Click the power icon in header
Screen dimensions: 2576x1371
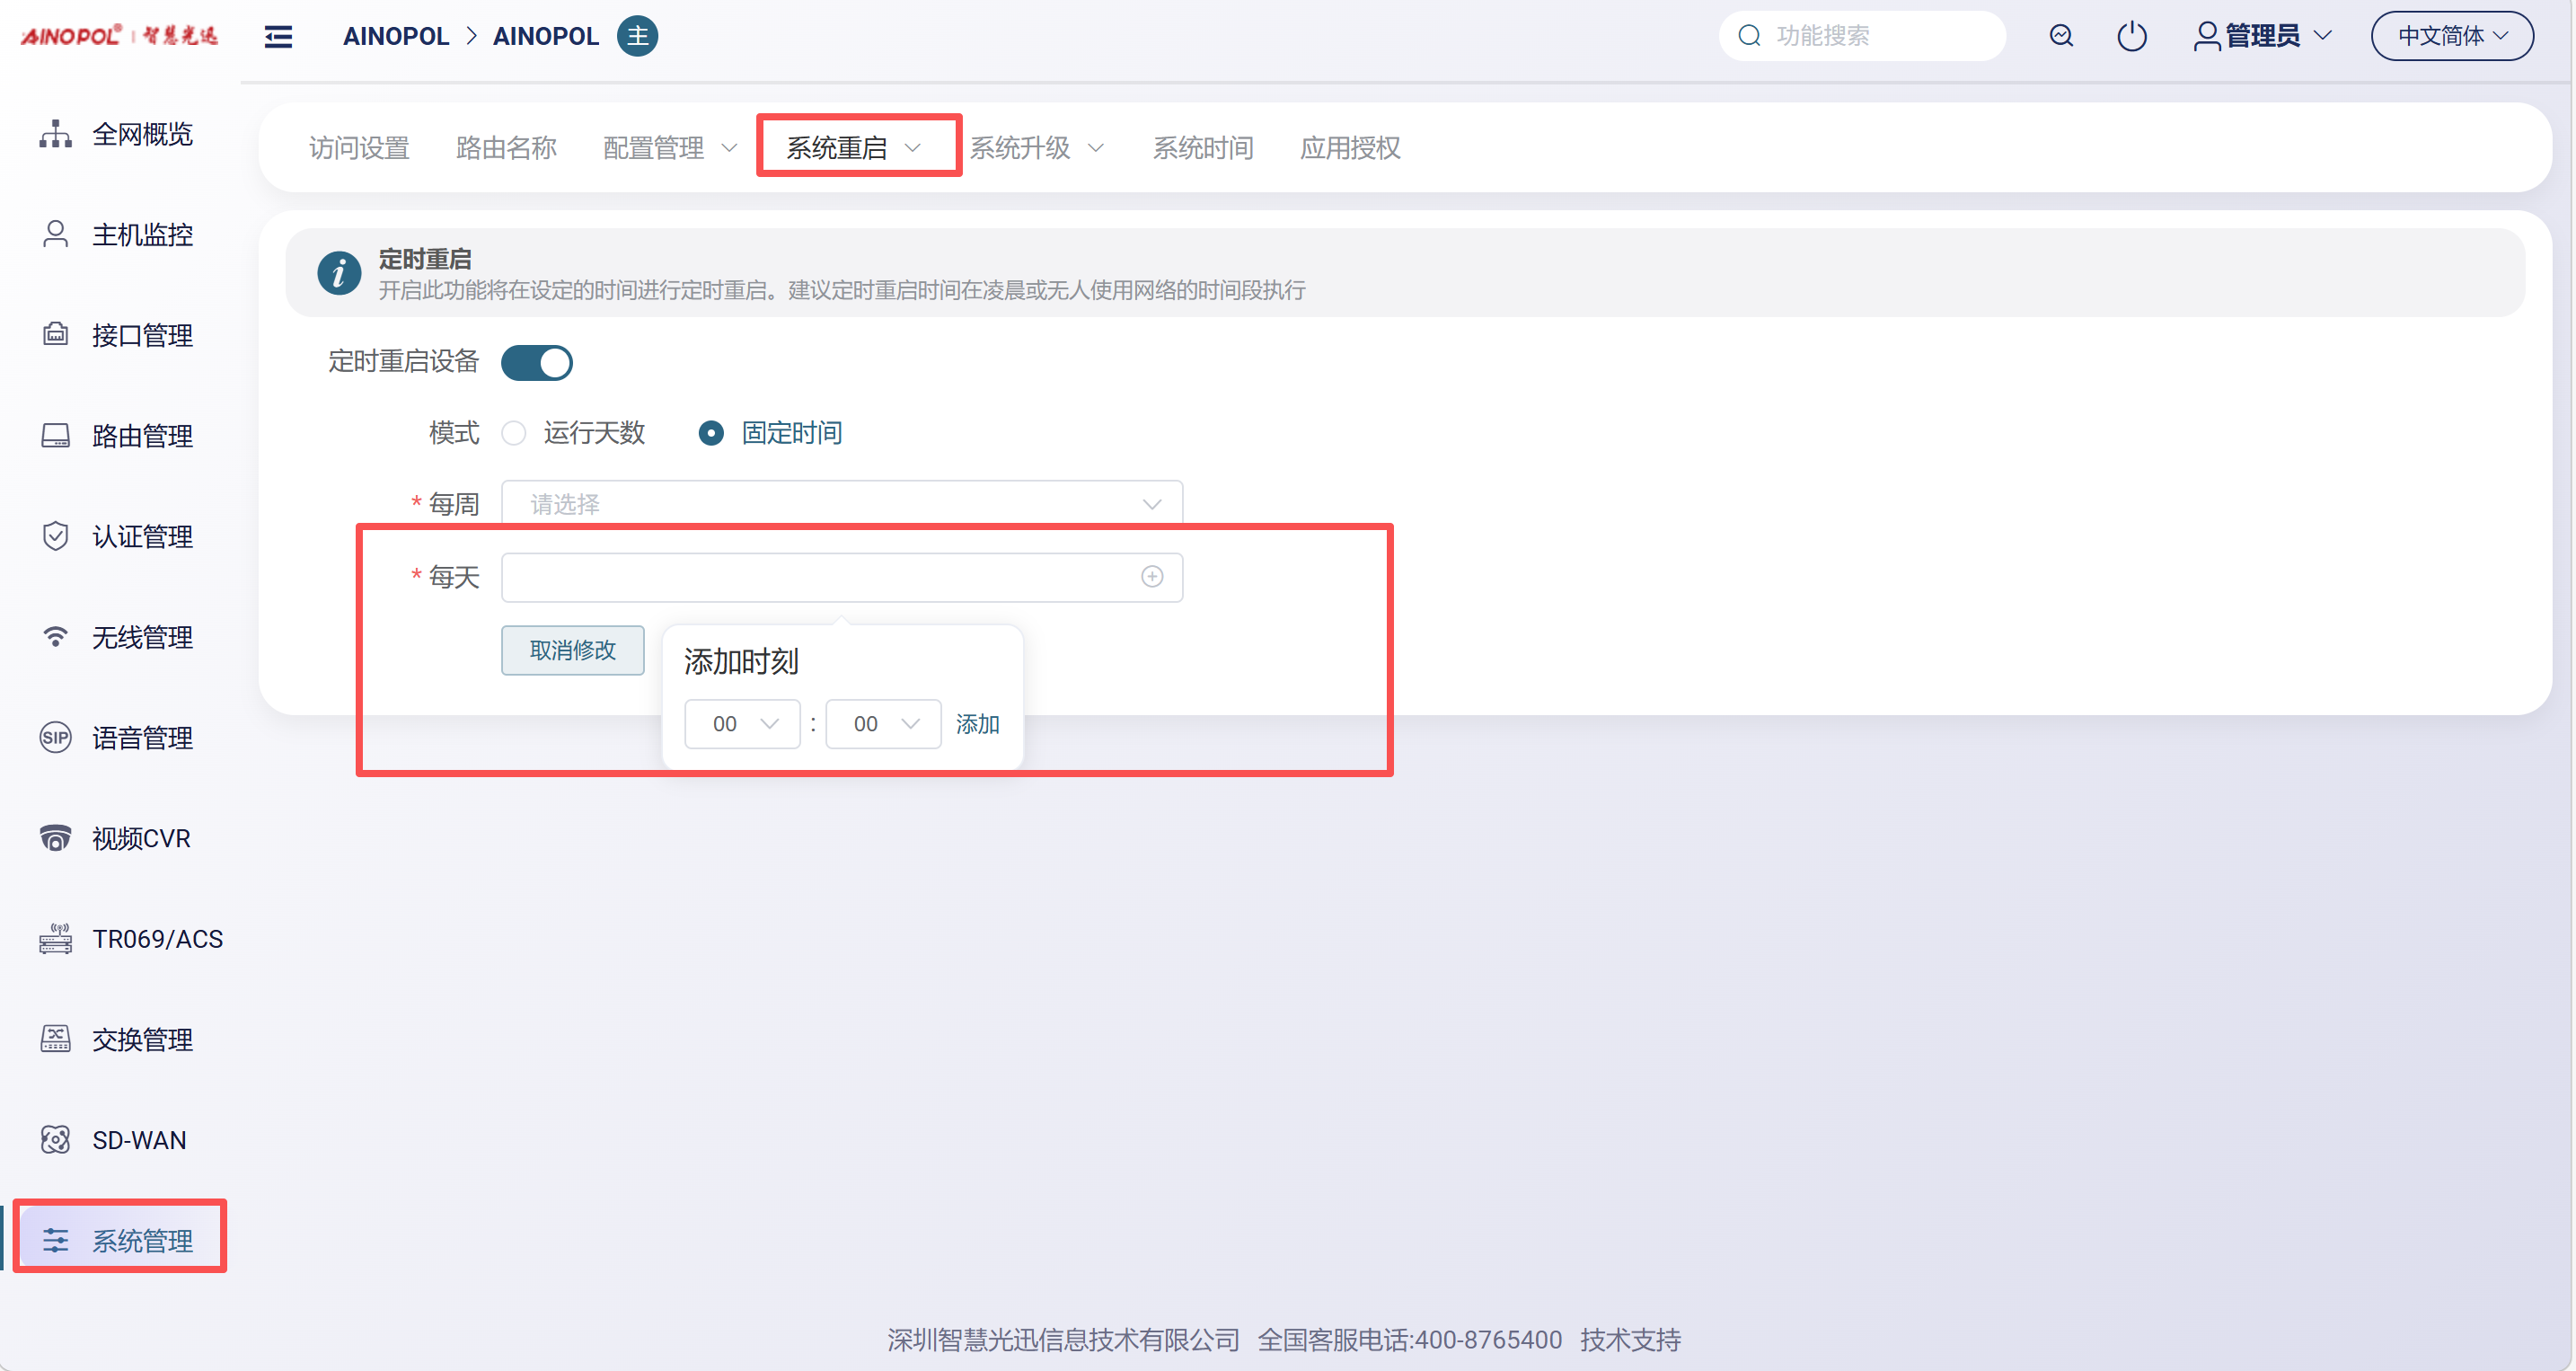[x=2131, y=37]
